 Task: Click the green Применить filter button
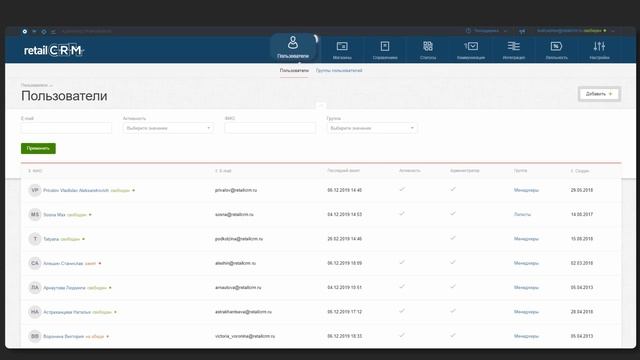click(38, 148)
